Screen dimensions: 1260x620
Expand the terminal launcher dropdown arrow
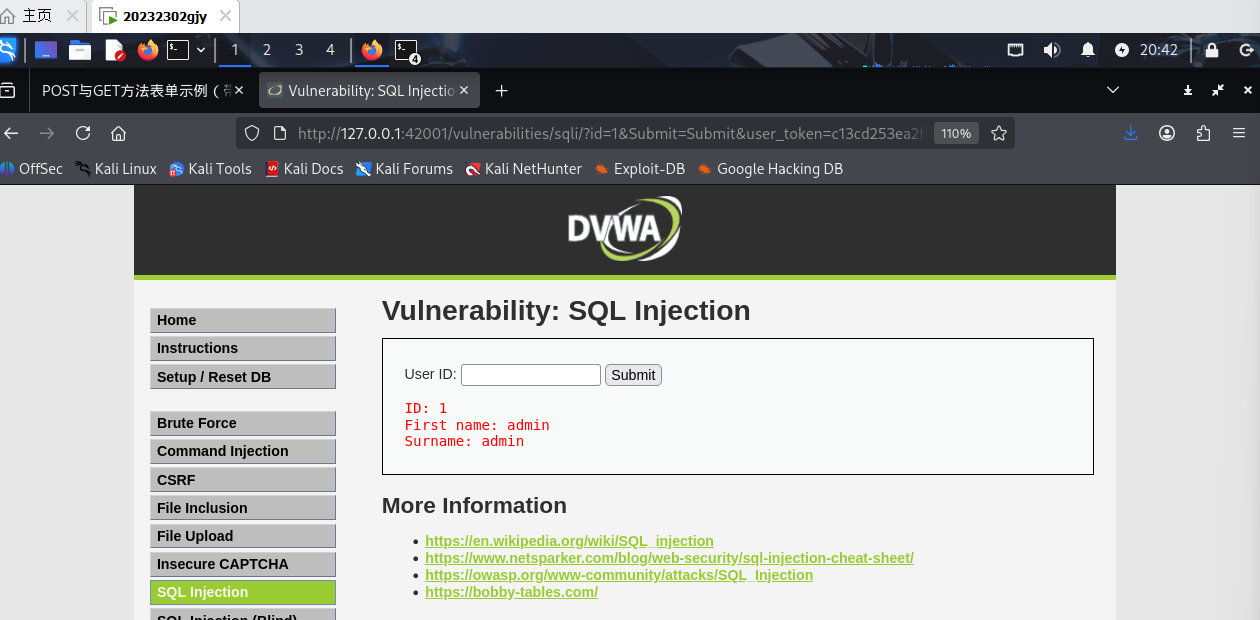click(201, 50)
